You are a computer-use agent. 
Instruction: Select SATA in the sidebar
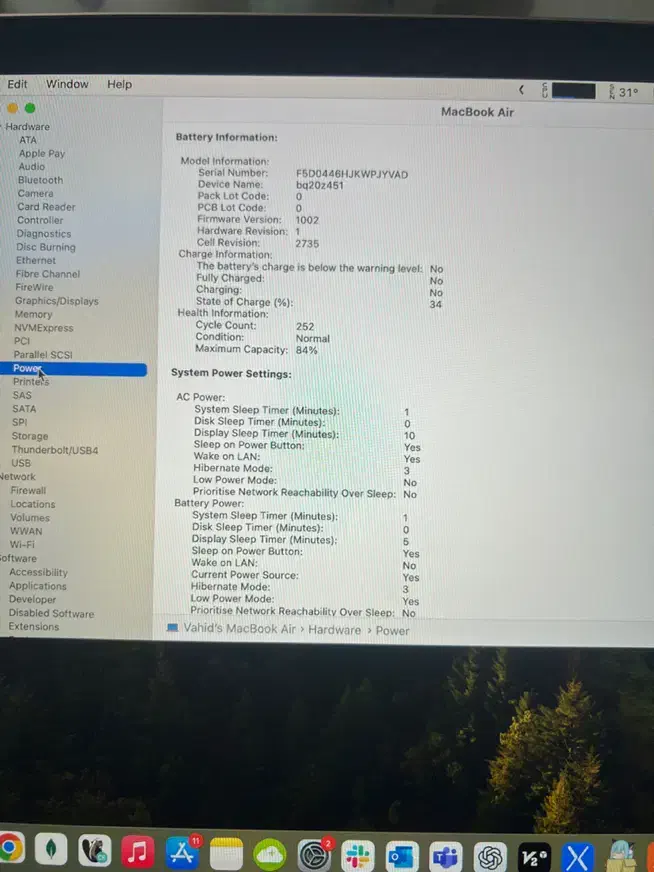[24, 409]
